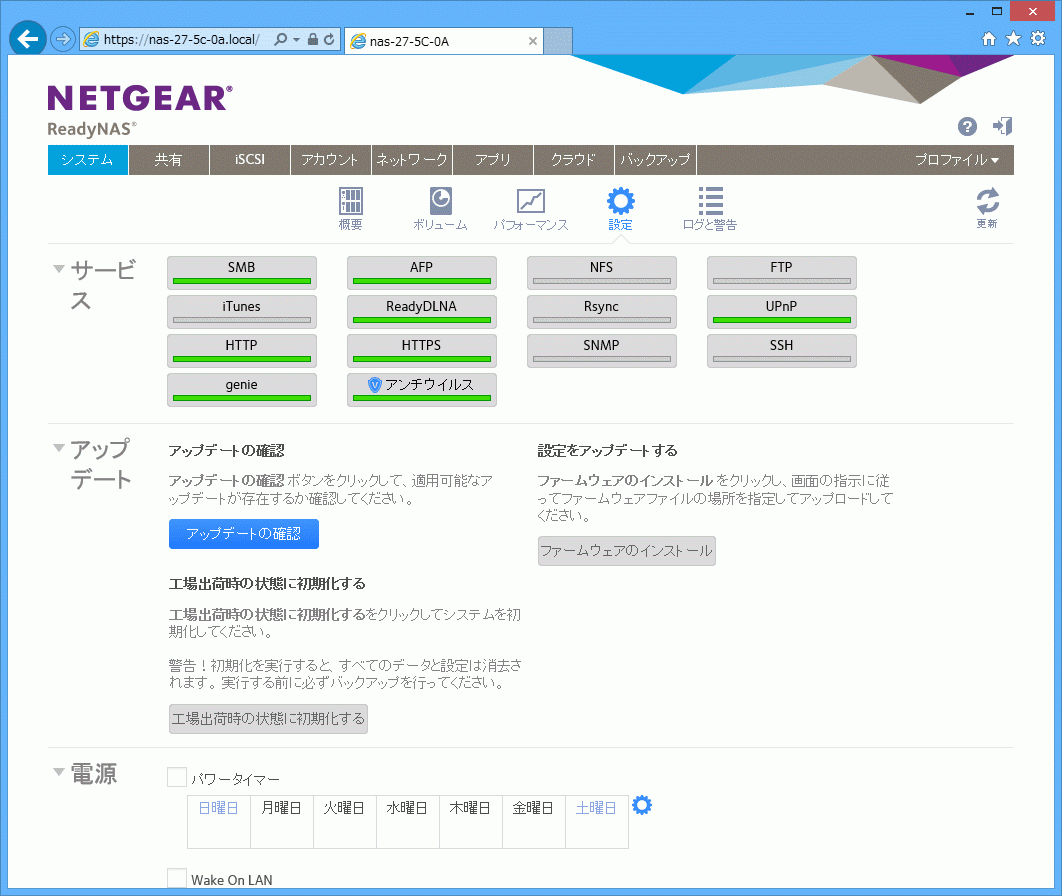Open the パフォーマンス performance chart icon

pos(530,202)
